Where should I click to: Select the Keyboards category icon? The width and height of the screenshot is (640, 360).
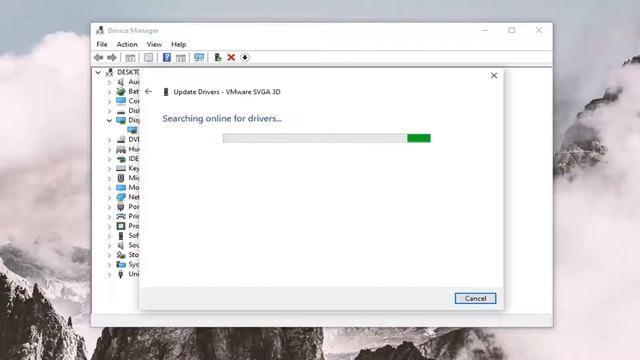pos(121,168)
